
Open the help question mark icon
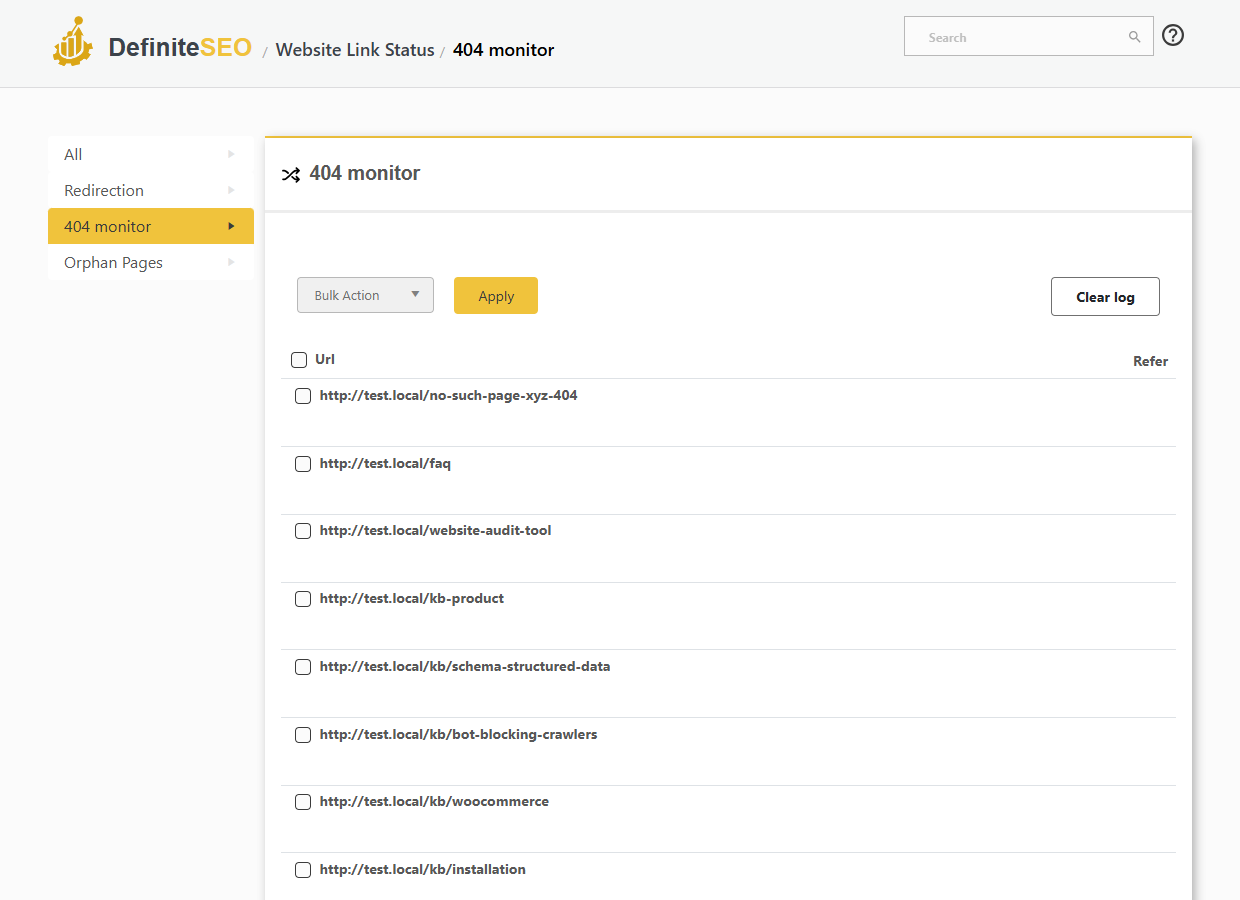[1173, 36]
